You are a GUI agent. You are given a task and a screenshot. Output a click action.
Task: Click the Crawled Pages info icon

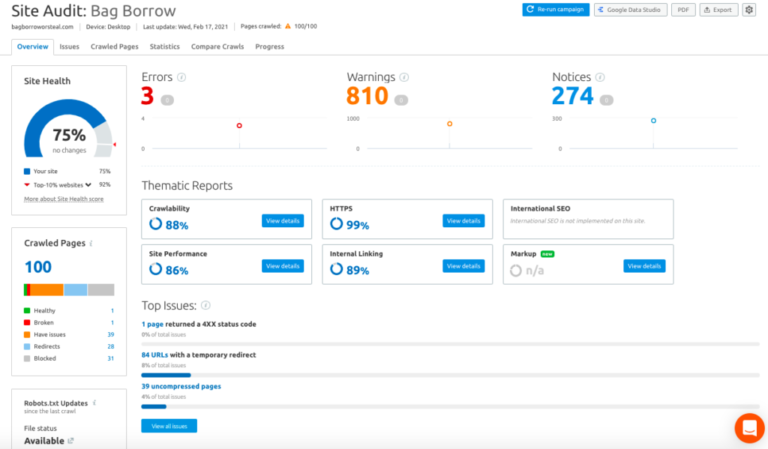(91, 243)
